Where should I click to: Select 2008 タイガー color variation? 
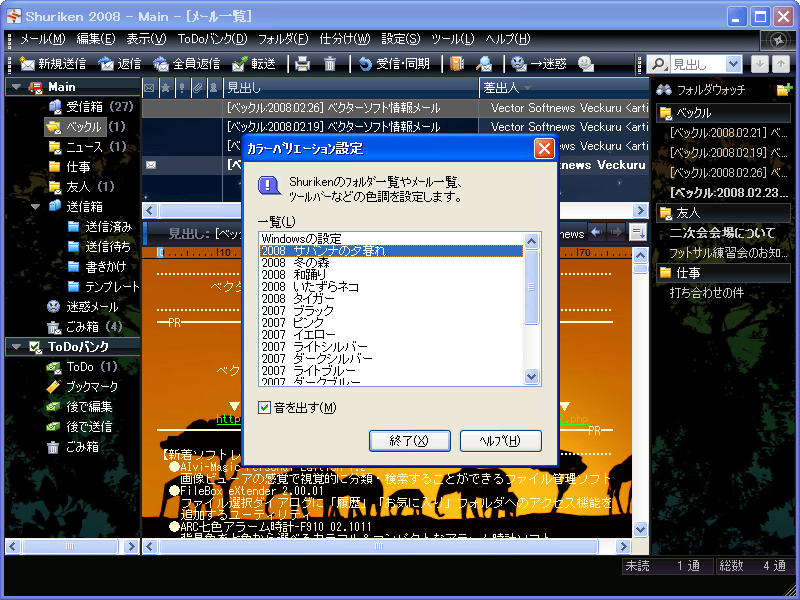coord(391,299)
